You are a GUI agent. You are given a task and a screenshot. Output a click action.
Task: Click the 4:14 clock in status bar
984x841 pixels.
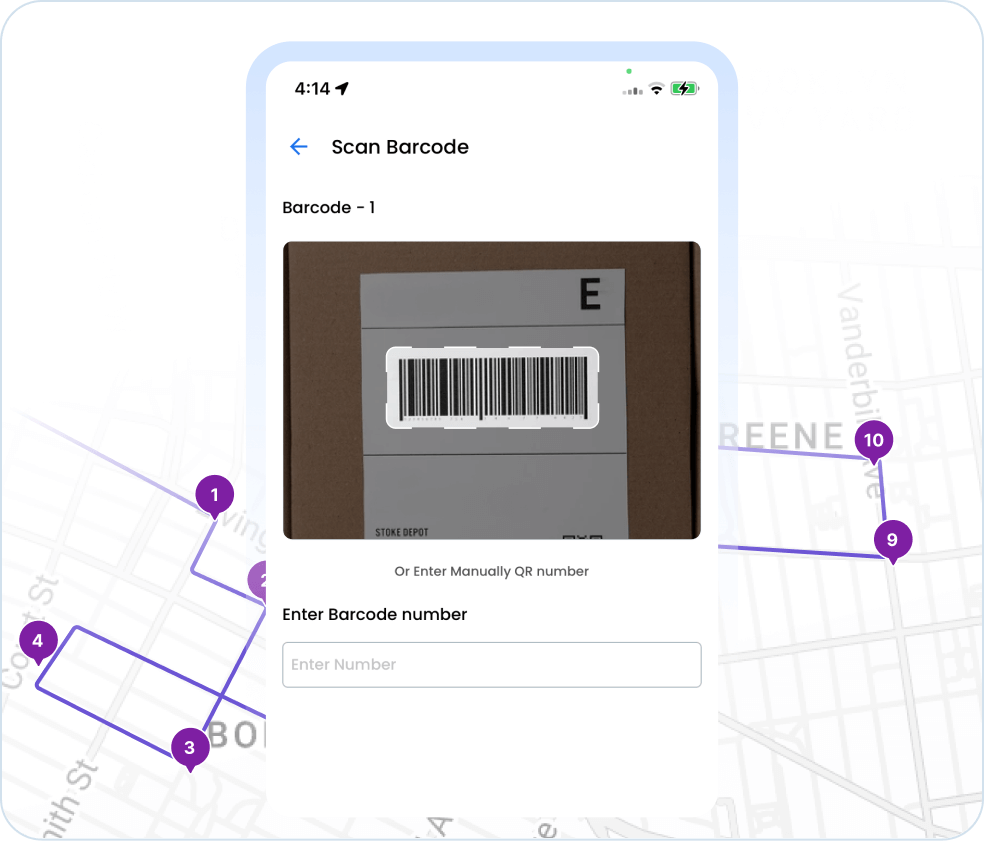[312, 88]
